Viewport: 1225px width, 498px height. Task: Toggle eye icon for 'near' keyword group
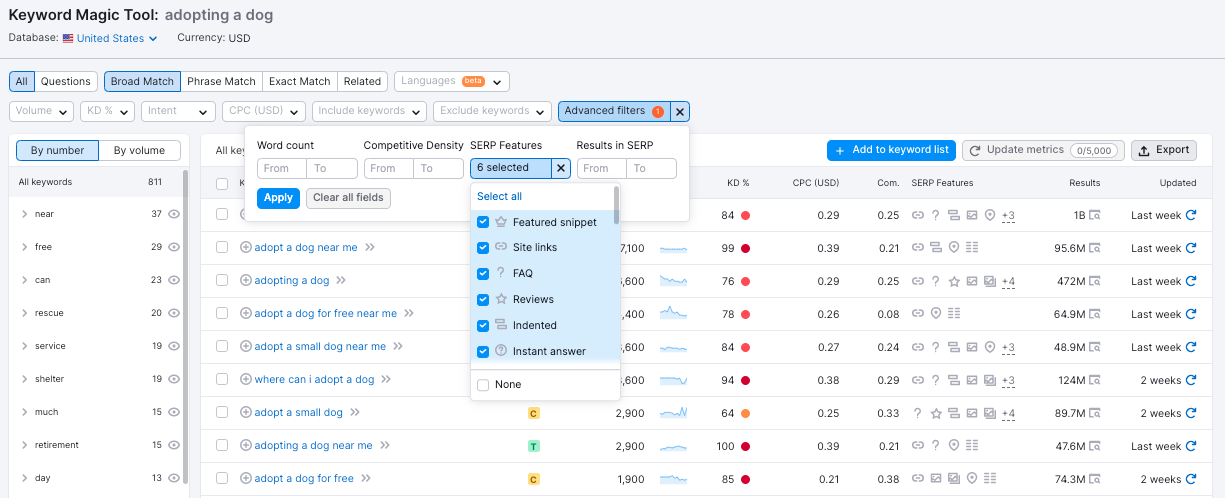tap(174, 214)
